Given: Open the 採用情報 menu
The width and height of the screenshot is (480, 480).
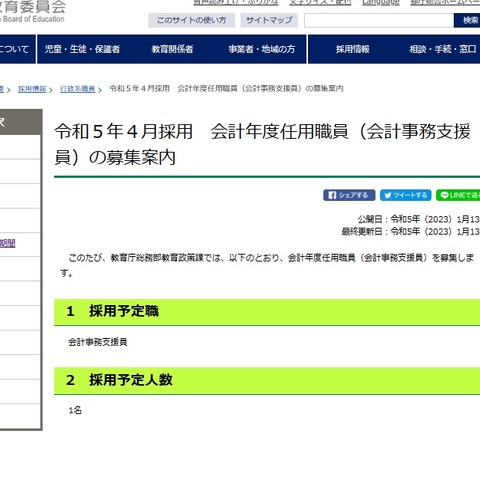Looking at the screenshot, I should pos(353,49).
